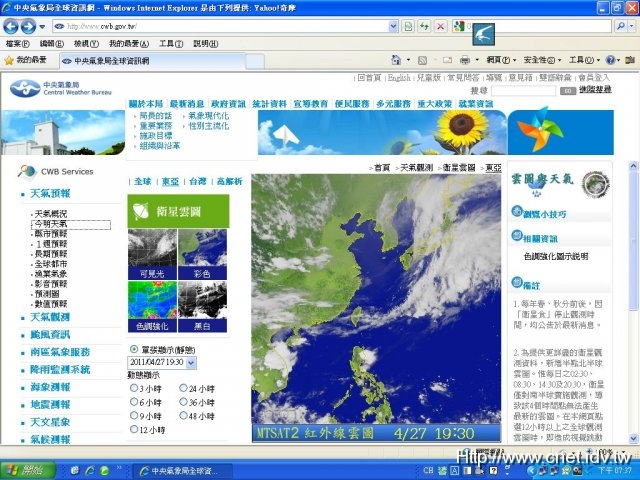Click the 黑白 black-and-white satellite icon
Viewport: 640px width, 480px height.
click(203, 305)
